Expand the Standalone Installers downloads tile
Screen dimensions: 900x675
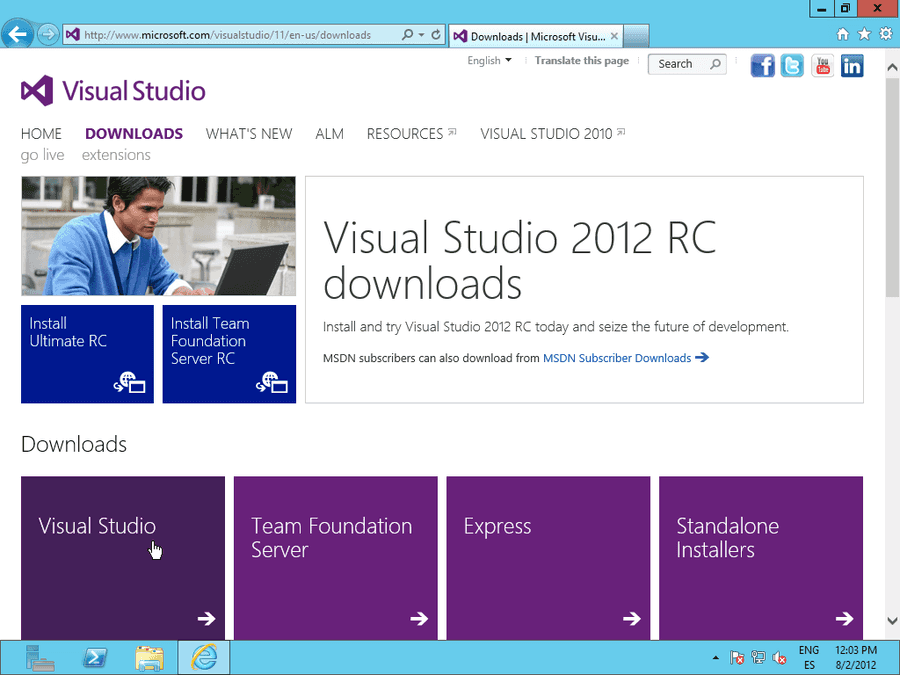point(761,558)
